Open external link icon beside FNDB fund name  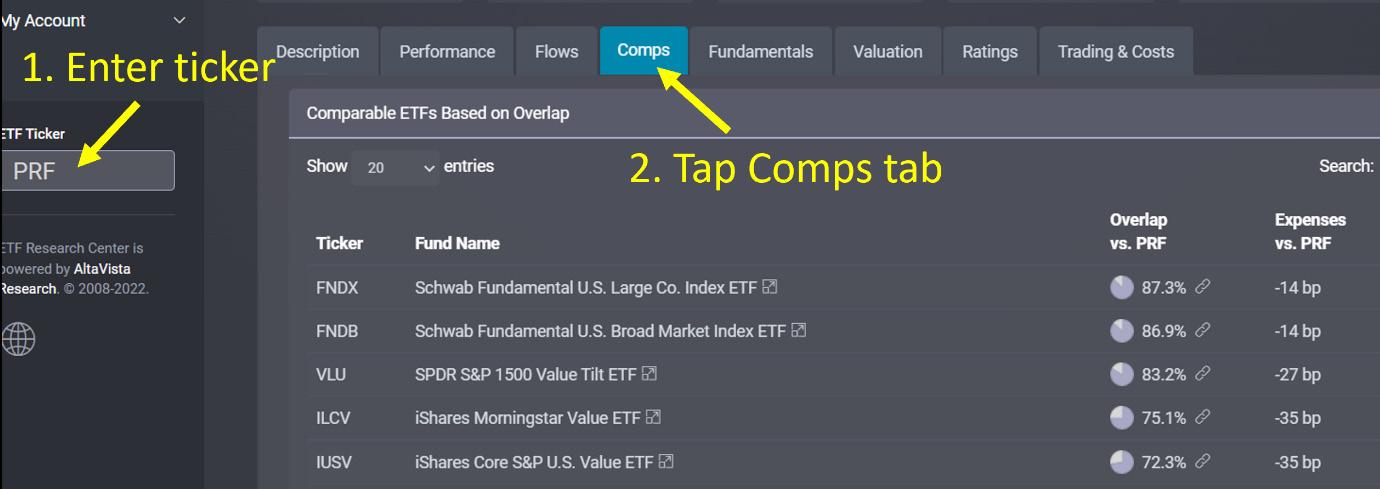coord(799,331)
